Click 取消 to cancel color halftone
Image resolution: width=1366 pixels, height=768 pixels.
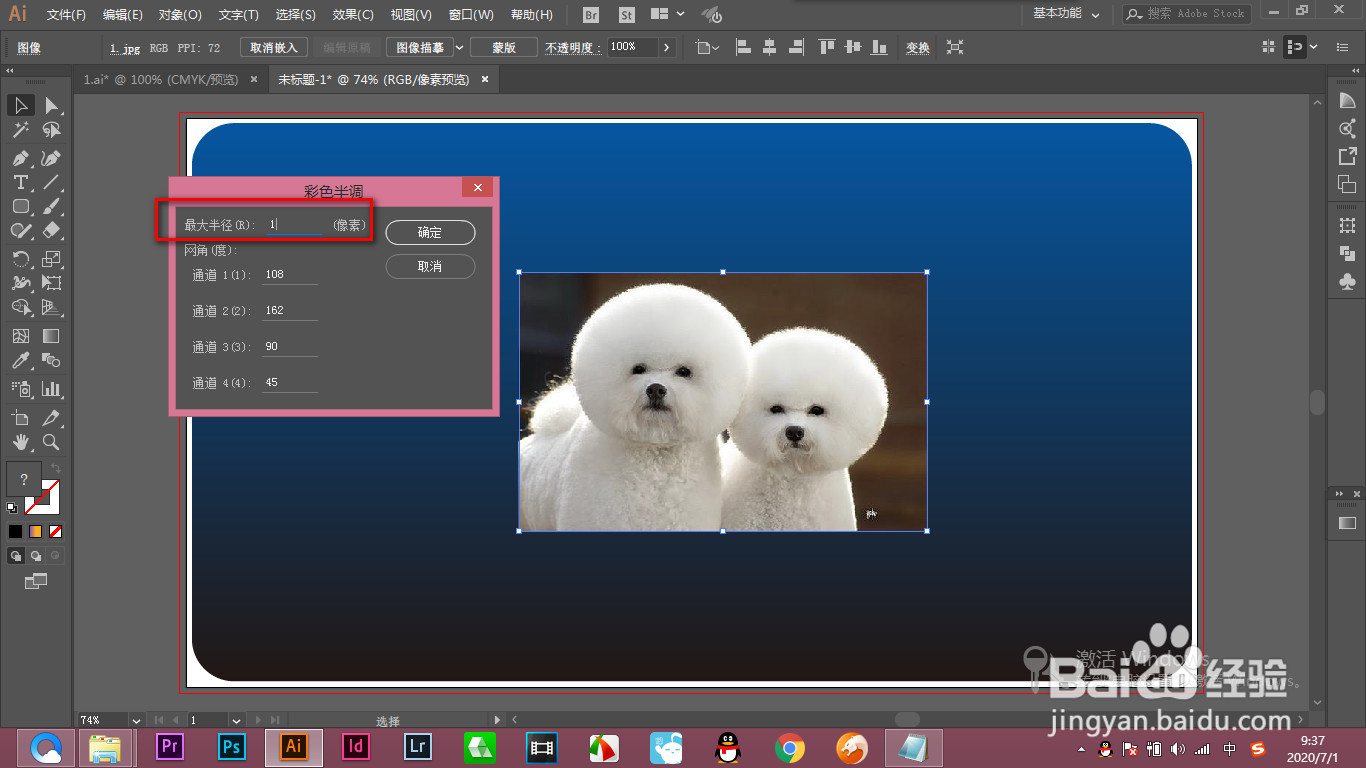[430, 267]
